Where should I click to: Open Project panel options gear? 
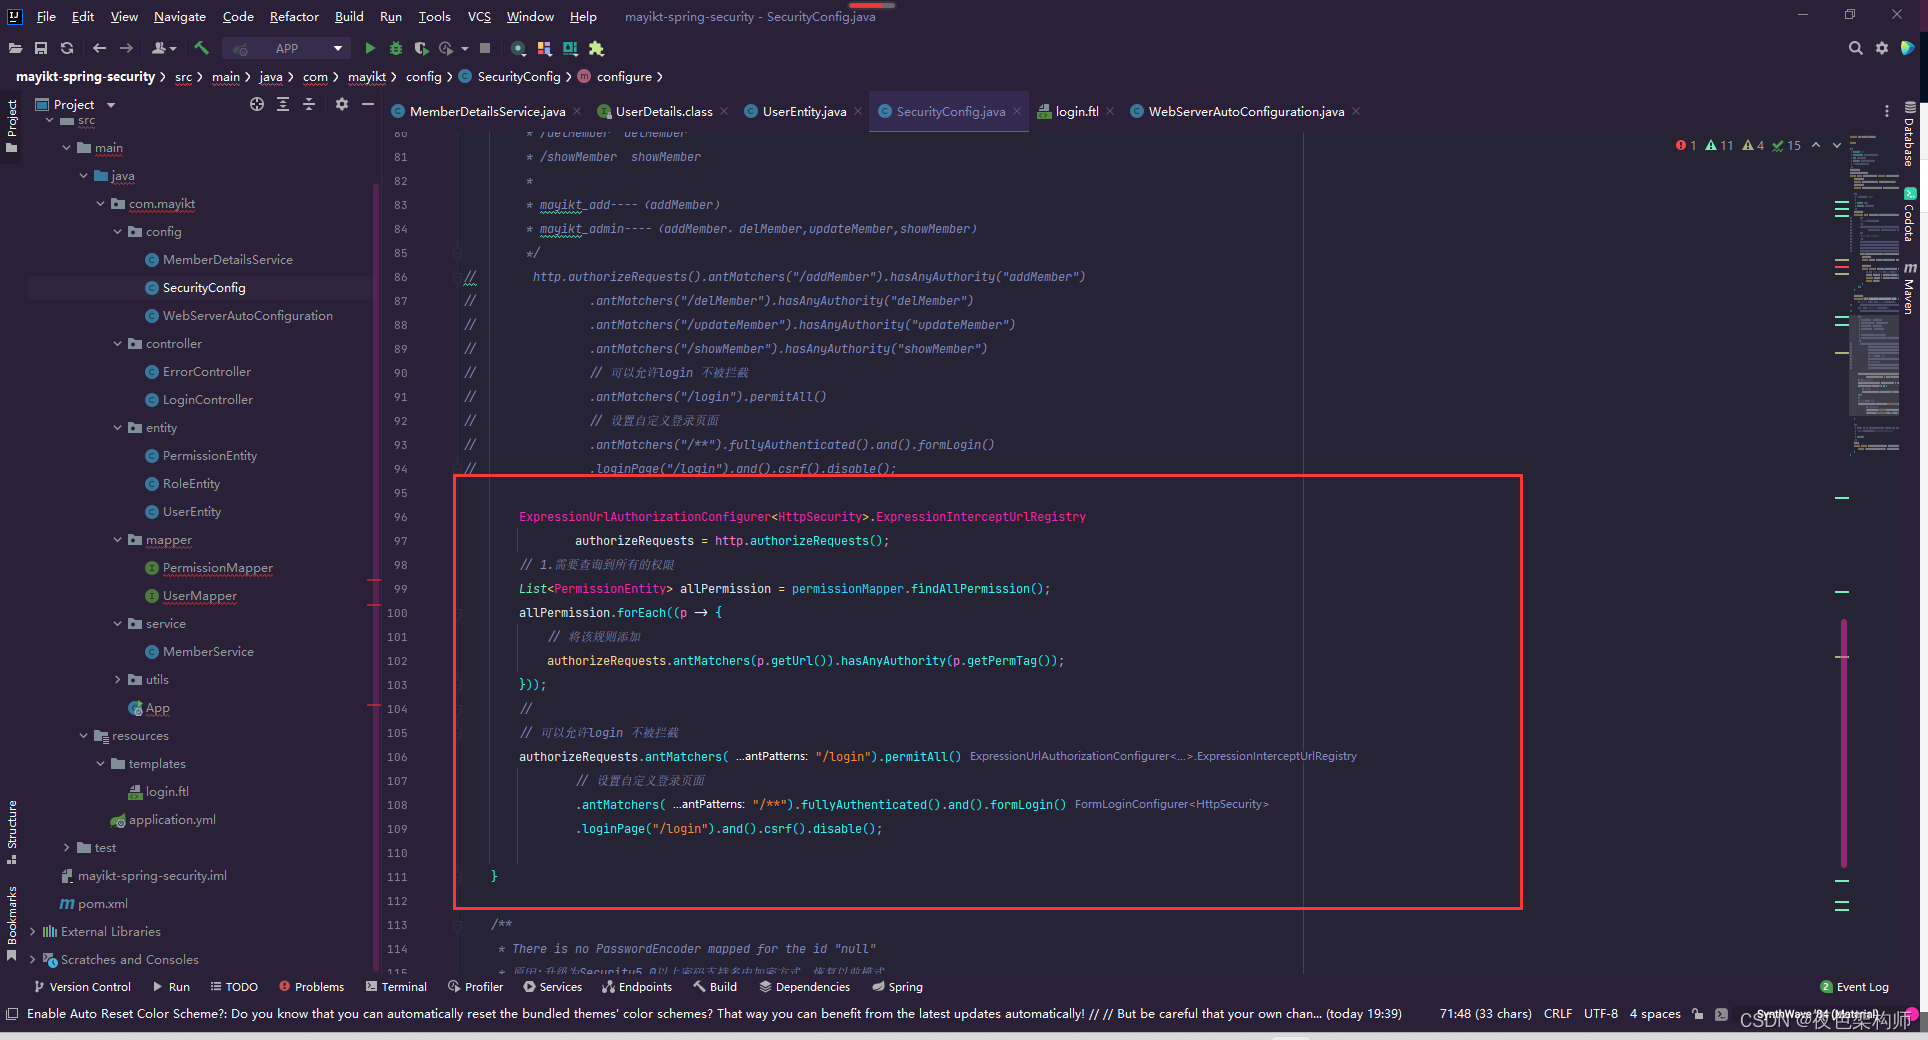pyautogui.click(x=342, y=104)
